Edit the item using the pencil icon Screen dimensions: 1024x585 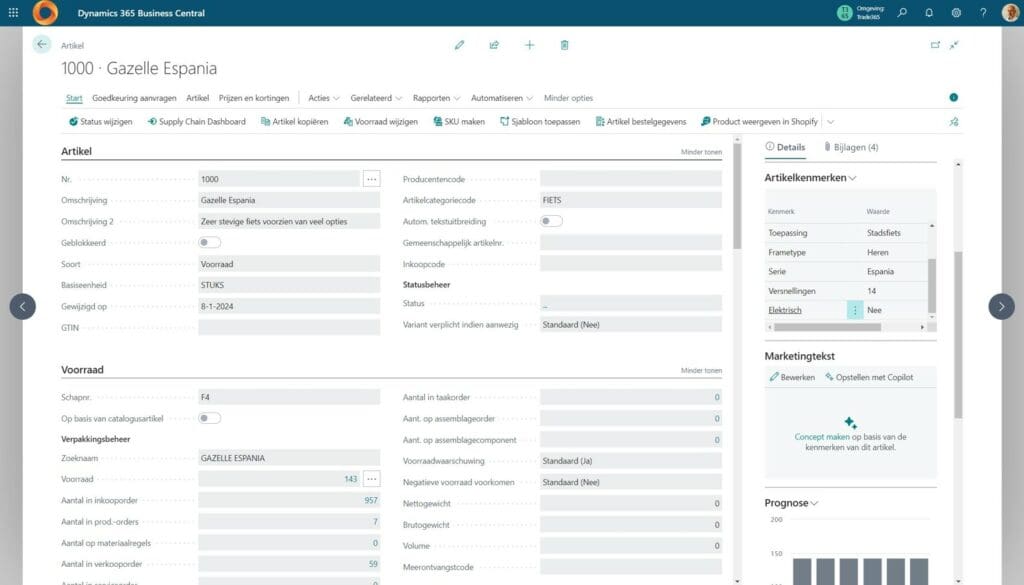[459, 45]
